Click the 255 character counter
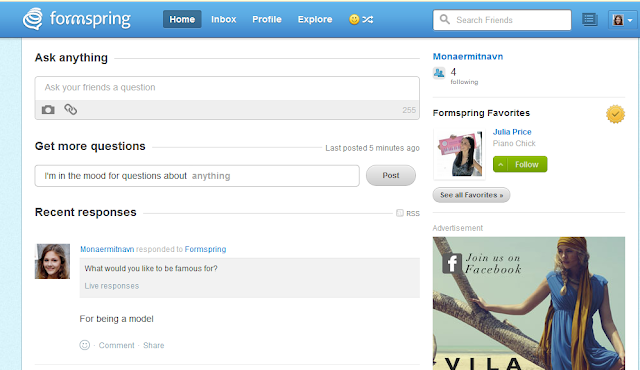The image size is (640, 370). 409,110
